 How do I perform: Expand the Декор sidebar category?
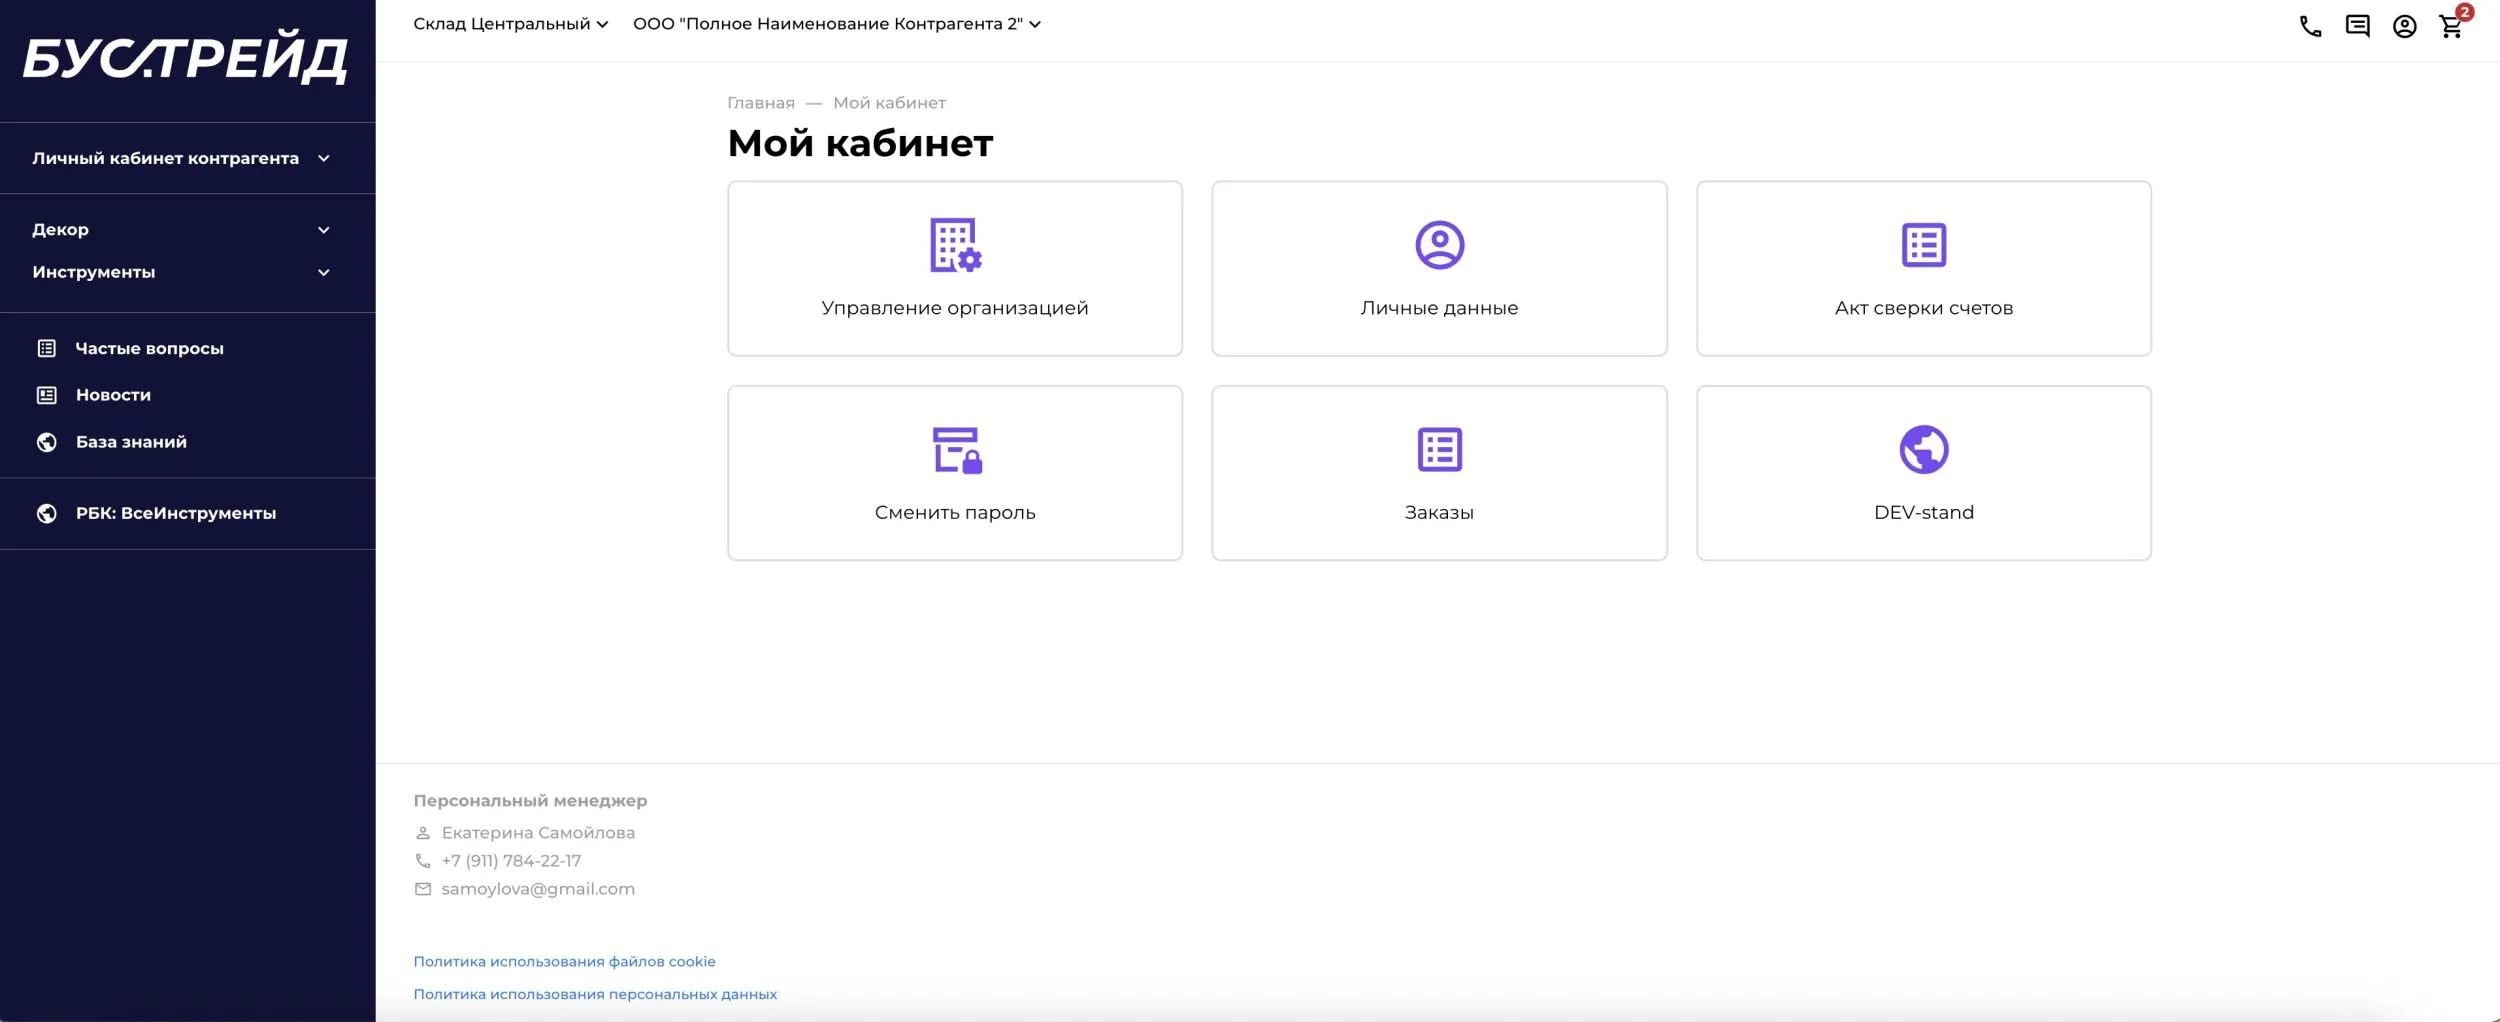tap(180, 230)
